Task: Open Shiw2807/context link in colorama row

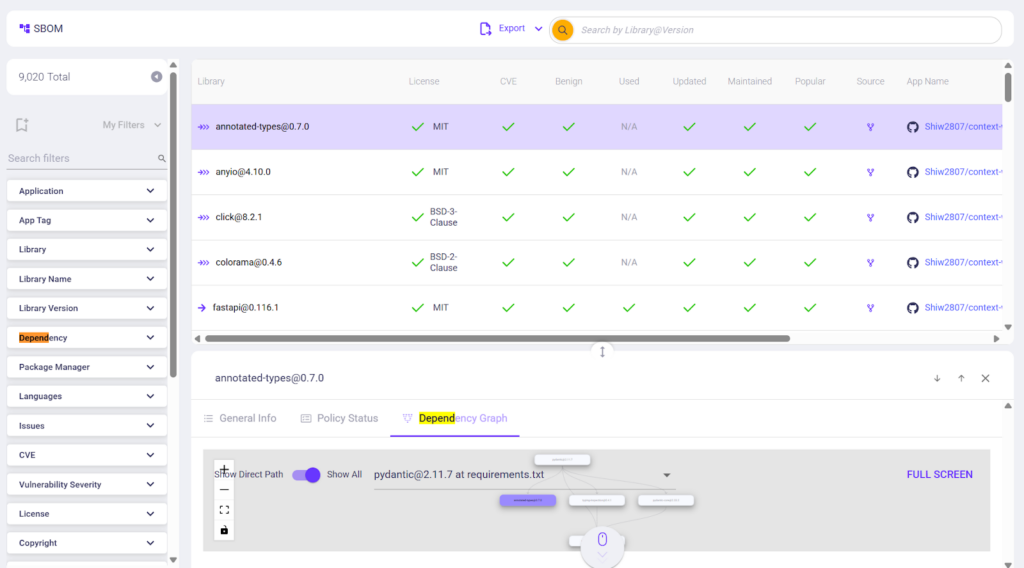Action: pyautogui.click(x=963, y=262)
